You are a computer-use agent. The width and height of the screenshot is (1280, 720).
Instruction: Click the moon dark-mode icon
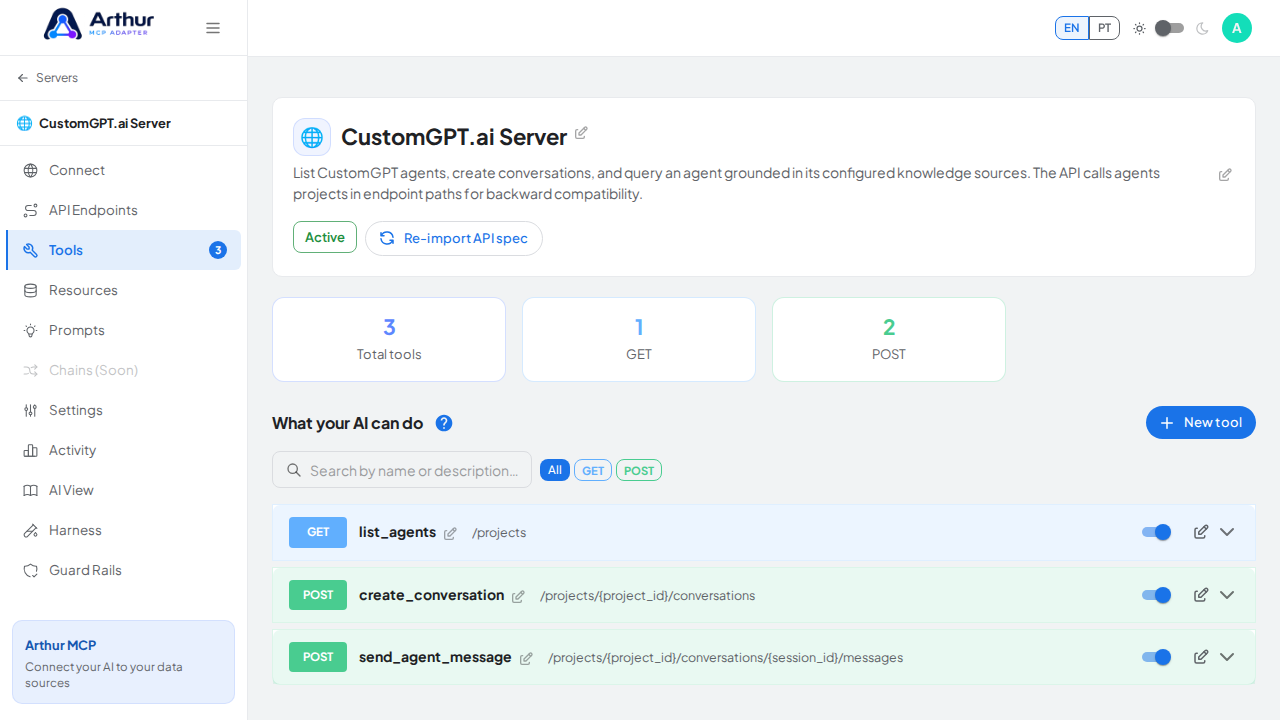[x=1202, y=28]
